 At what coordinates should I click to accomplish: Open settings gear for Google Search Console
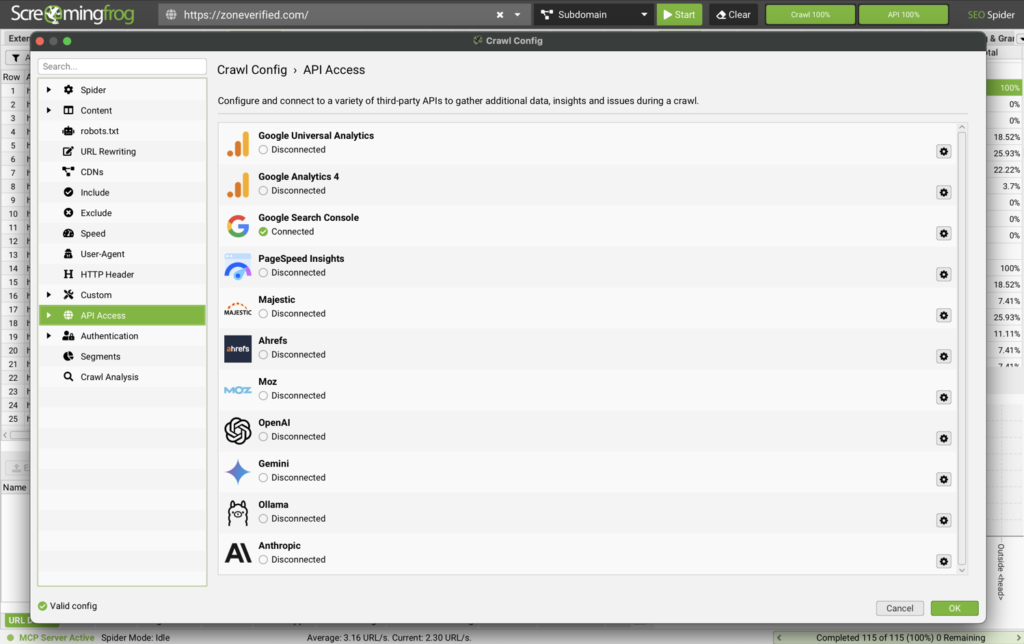[943, 234]
